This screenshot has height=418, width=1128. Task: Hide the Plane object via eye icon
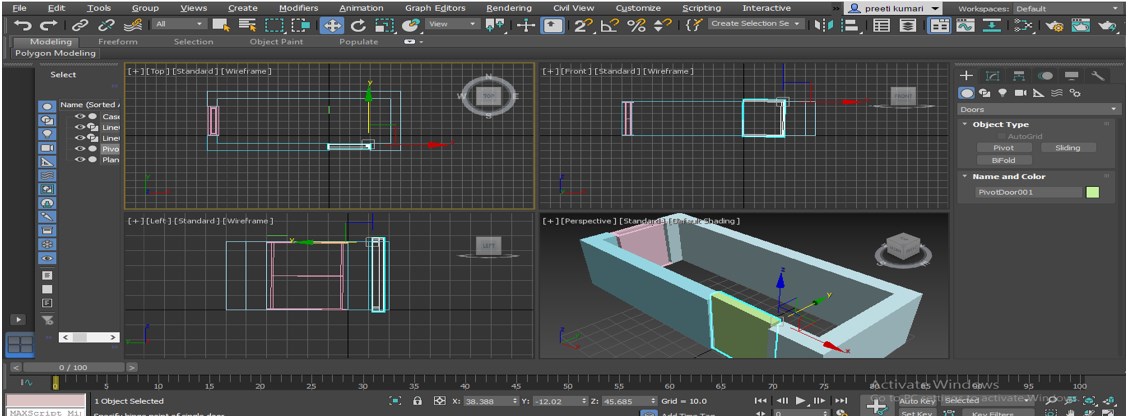point(80,159)
